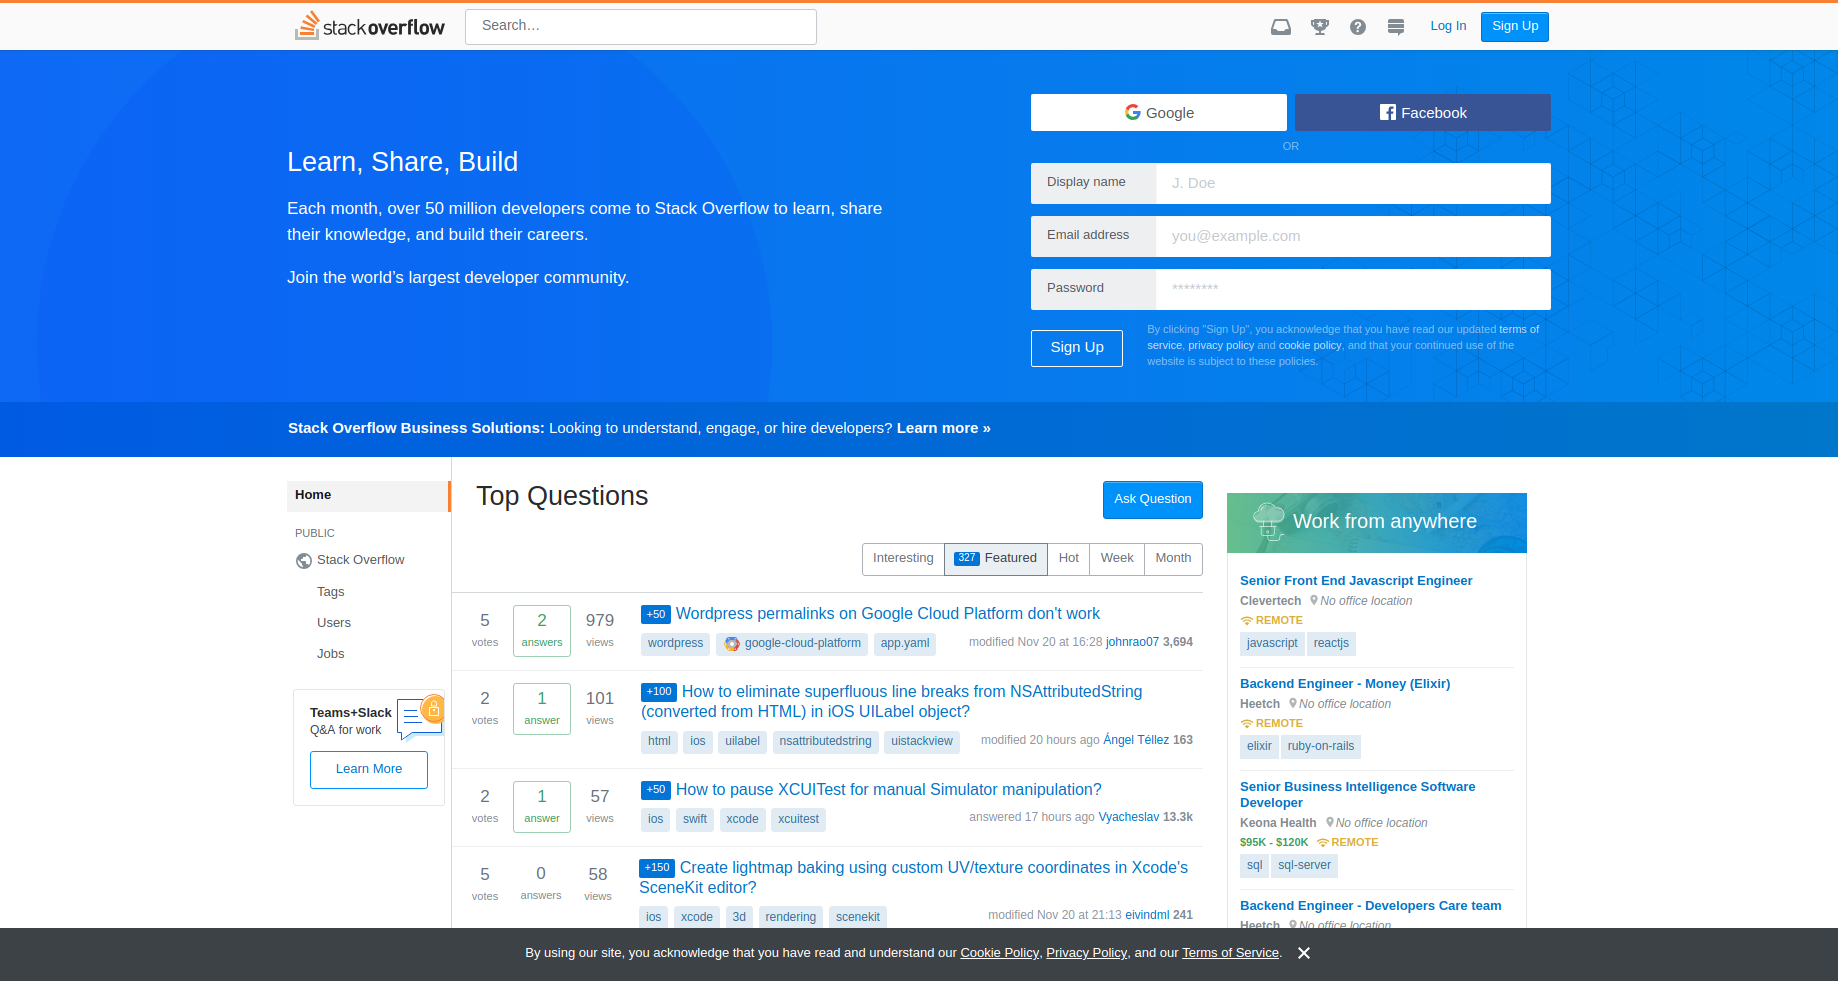The image size is (1838, 981).
Task: Click the header Sign Up button
Action: point(1515,26)
